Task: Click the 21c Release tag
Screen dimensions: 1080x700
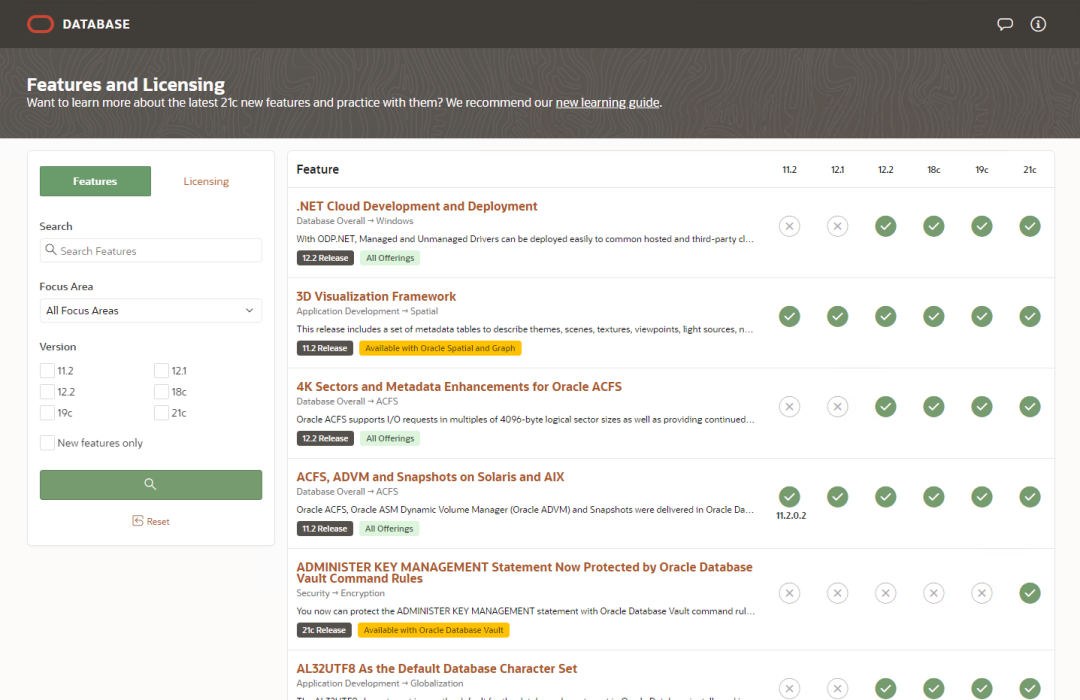Action: coord(324,630)
